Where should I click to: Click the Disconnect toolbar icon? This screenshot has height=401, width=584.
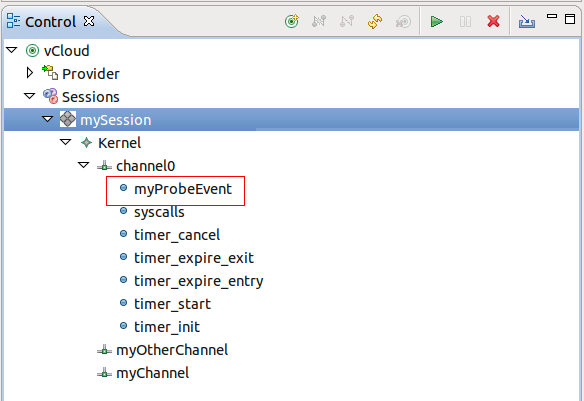click(x=347, y=21)
